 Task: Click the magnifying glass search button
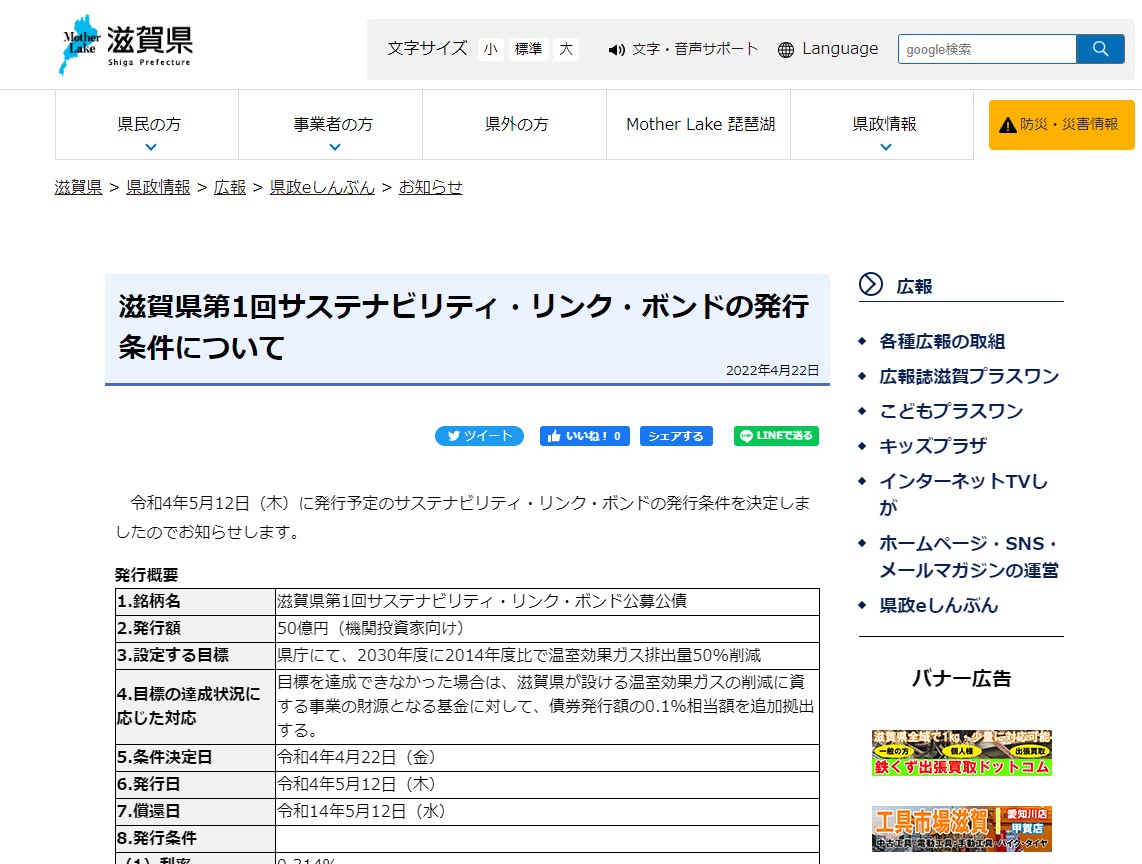(x=1100, y=49)
